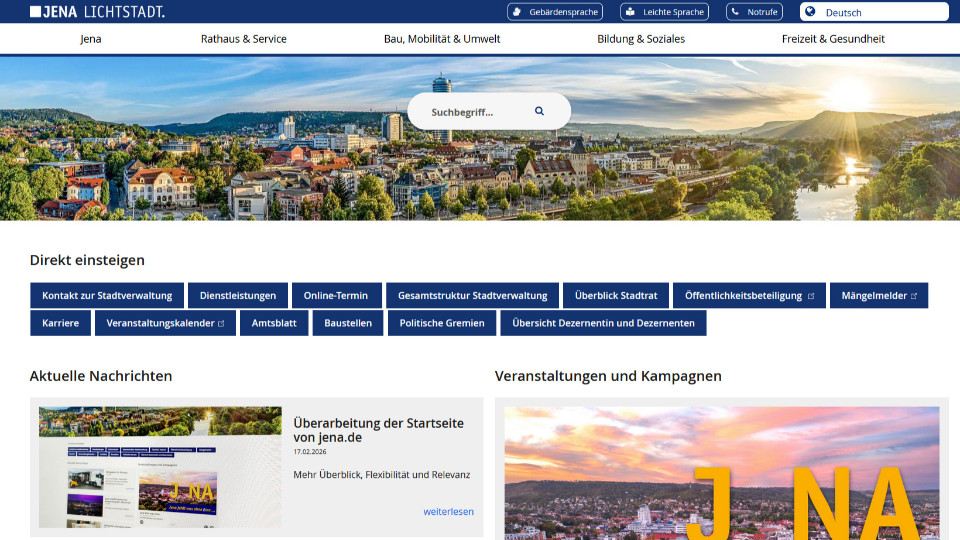
Task: Click the magnifying glass search icon
Action: (x=539, y=111)
